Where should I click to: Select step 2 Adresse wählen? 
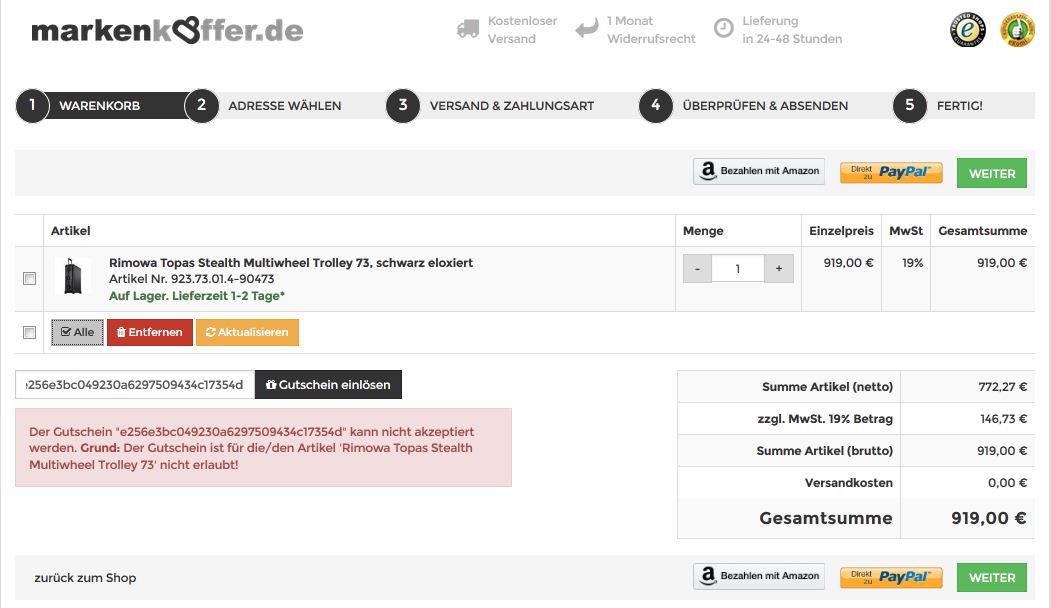coord(269,105)
